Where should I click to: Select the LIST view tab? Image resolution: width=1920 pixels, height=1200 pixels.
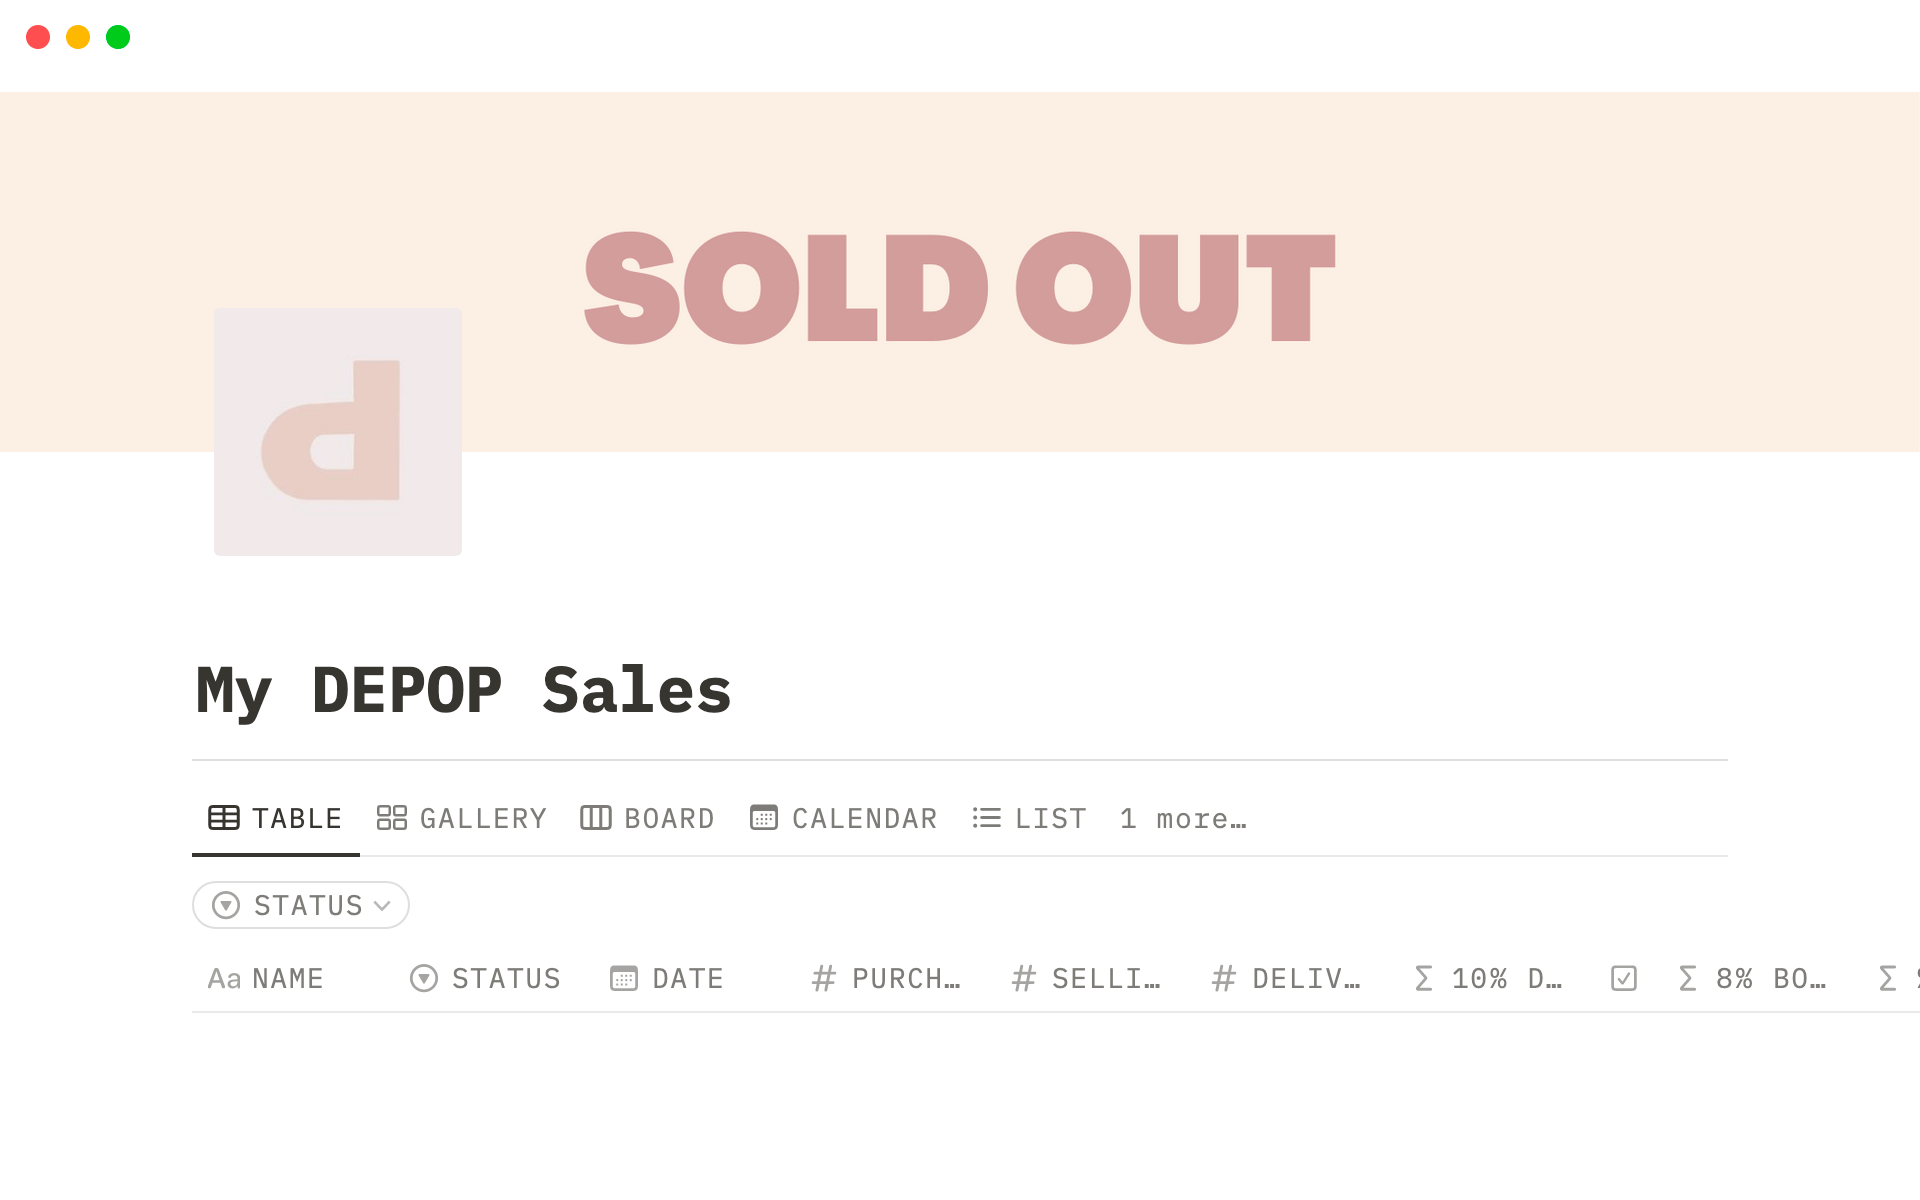coord(1050,818)
